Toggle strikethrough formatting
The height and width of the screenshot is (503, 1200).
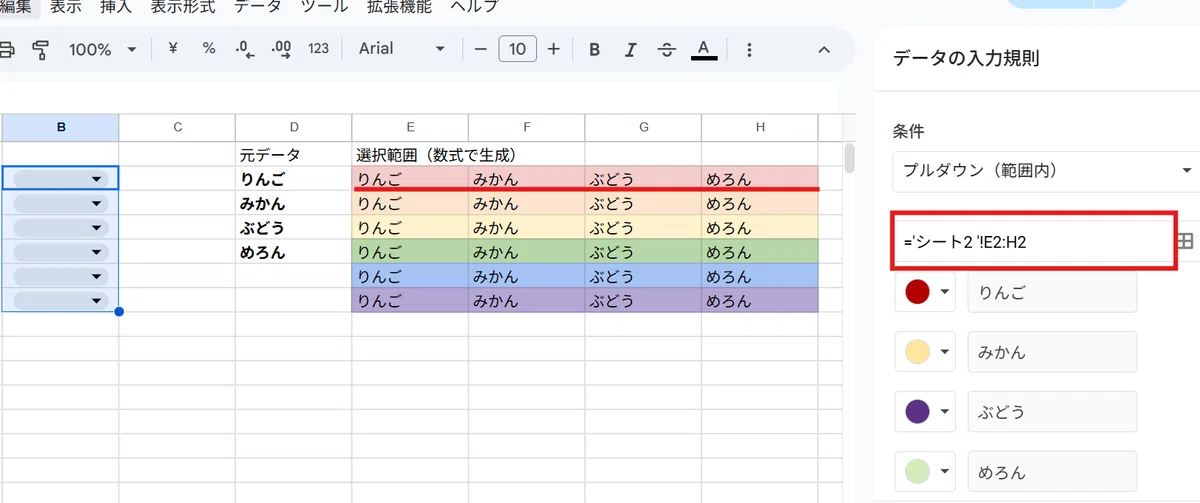[x=667, y=48]
